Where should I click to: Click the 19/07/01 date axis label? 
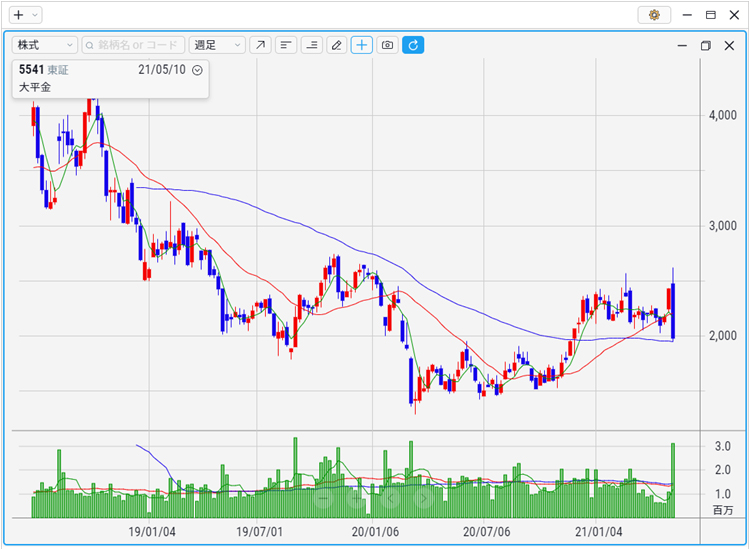pyautogui.click(x=259, y=532)
